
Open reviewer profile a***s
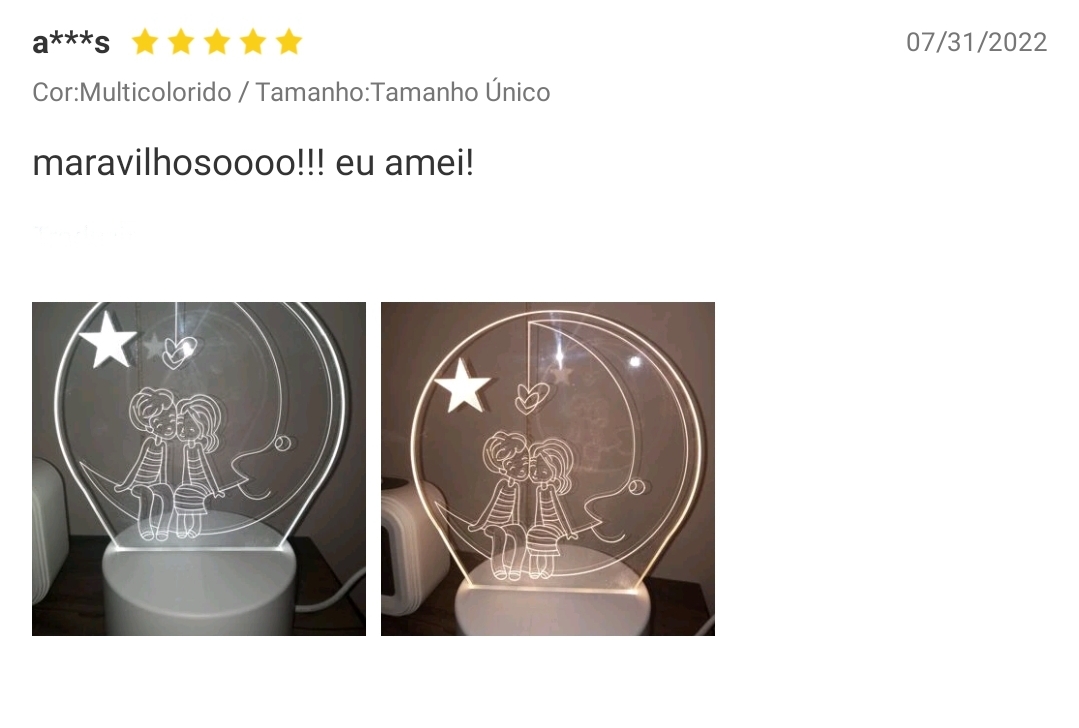71,43
